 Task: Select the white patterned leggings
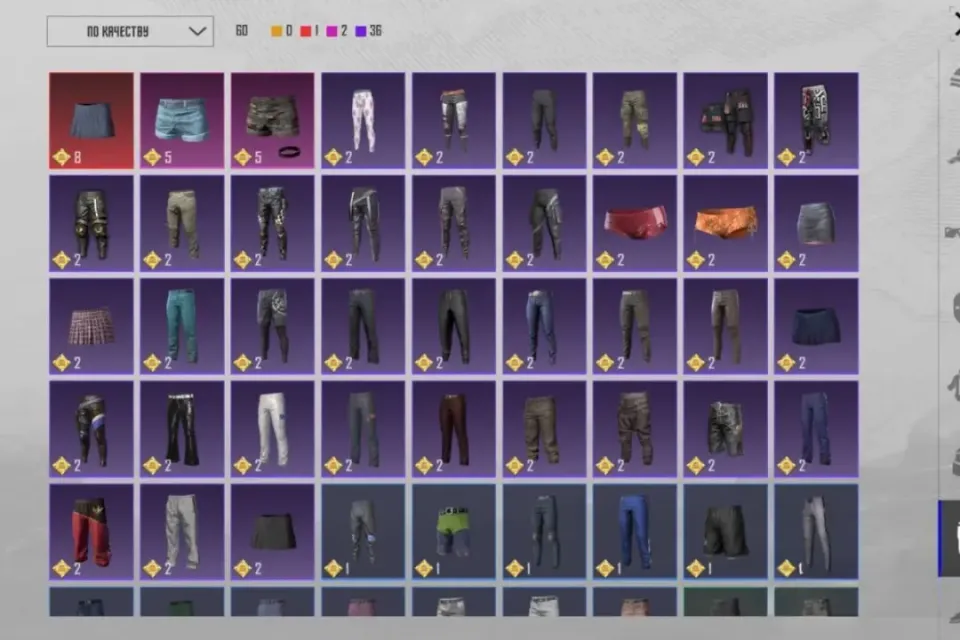363,120
